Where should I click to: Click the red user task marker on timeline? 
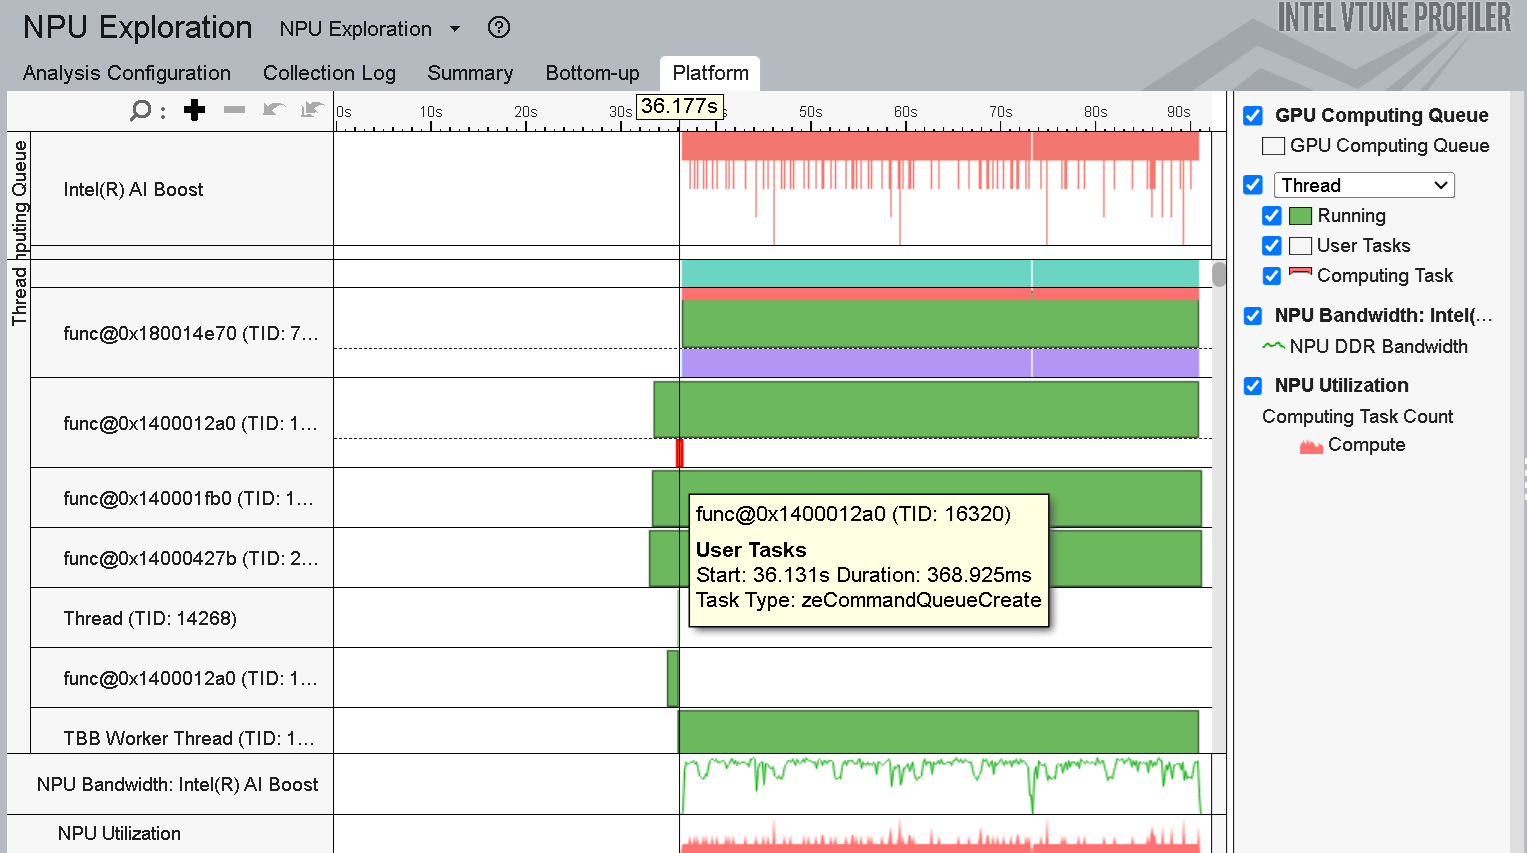[x=680, y=453]
